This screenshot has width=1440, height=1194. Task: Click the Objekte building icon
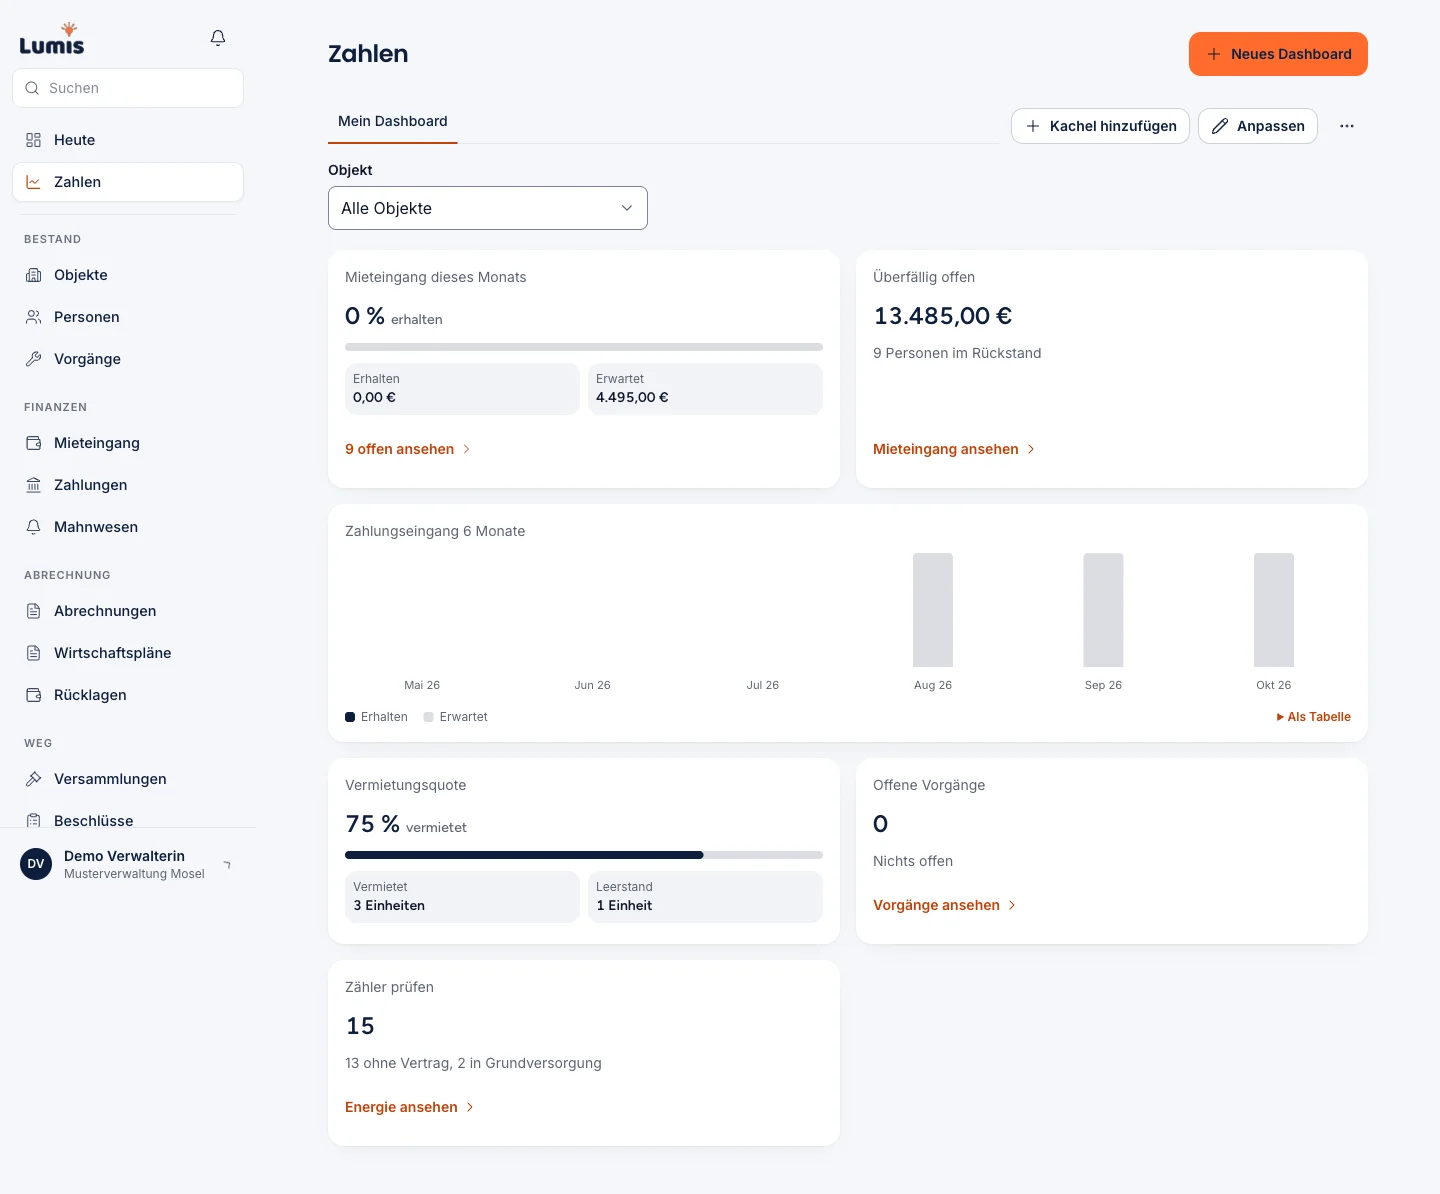pos(34,275)
